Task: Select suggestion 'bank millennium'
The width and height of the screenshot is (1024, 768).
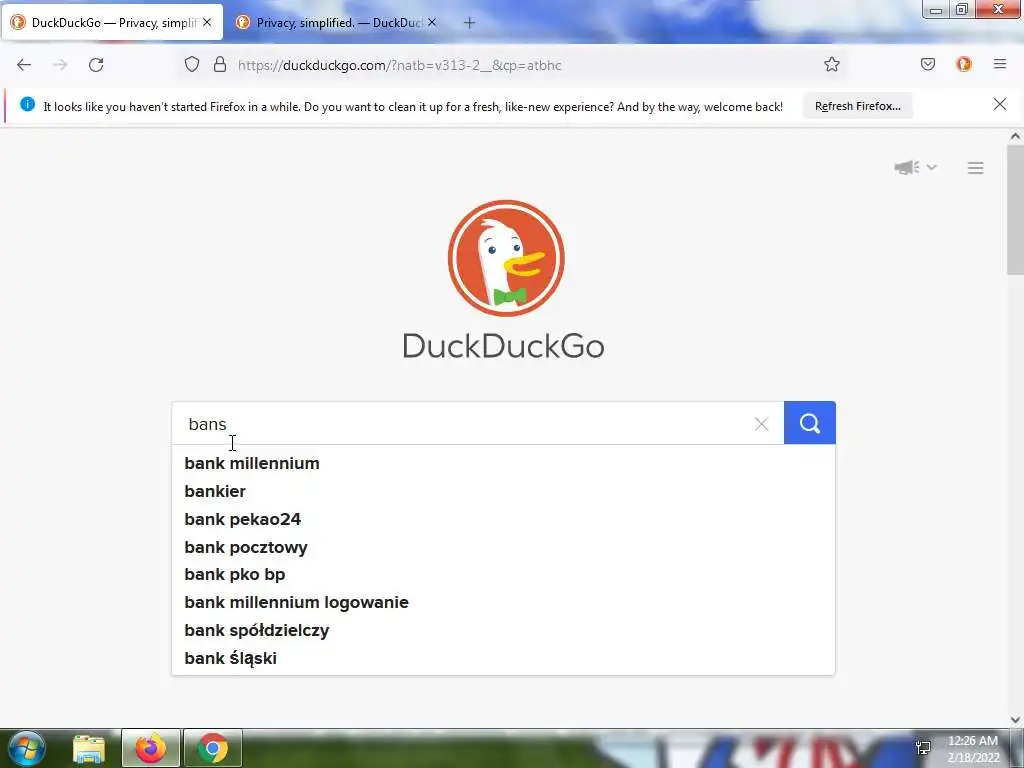Action: (503, 464)
